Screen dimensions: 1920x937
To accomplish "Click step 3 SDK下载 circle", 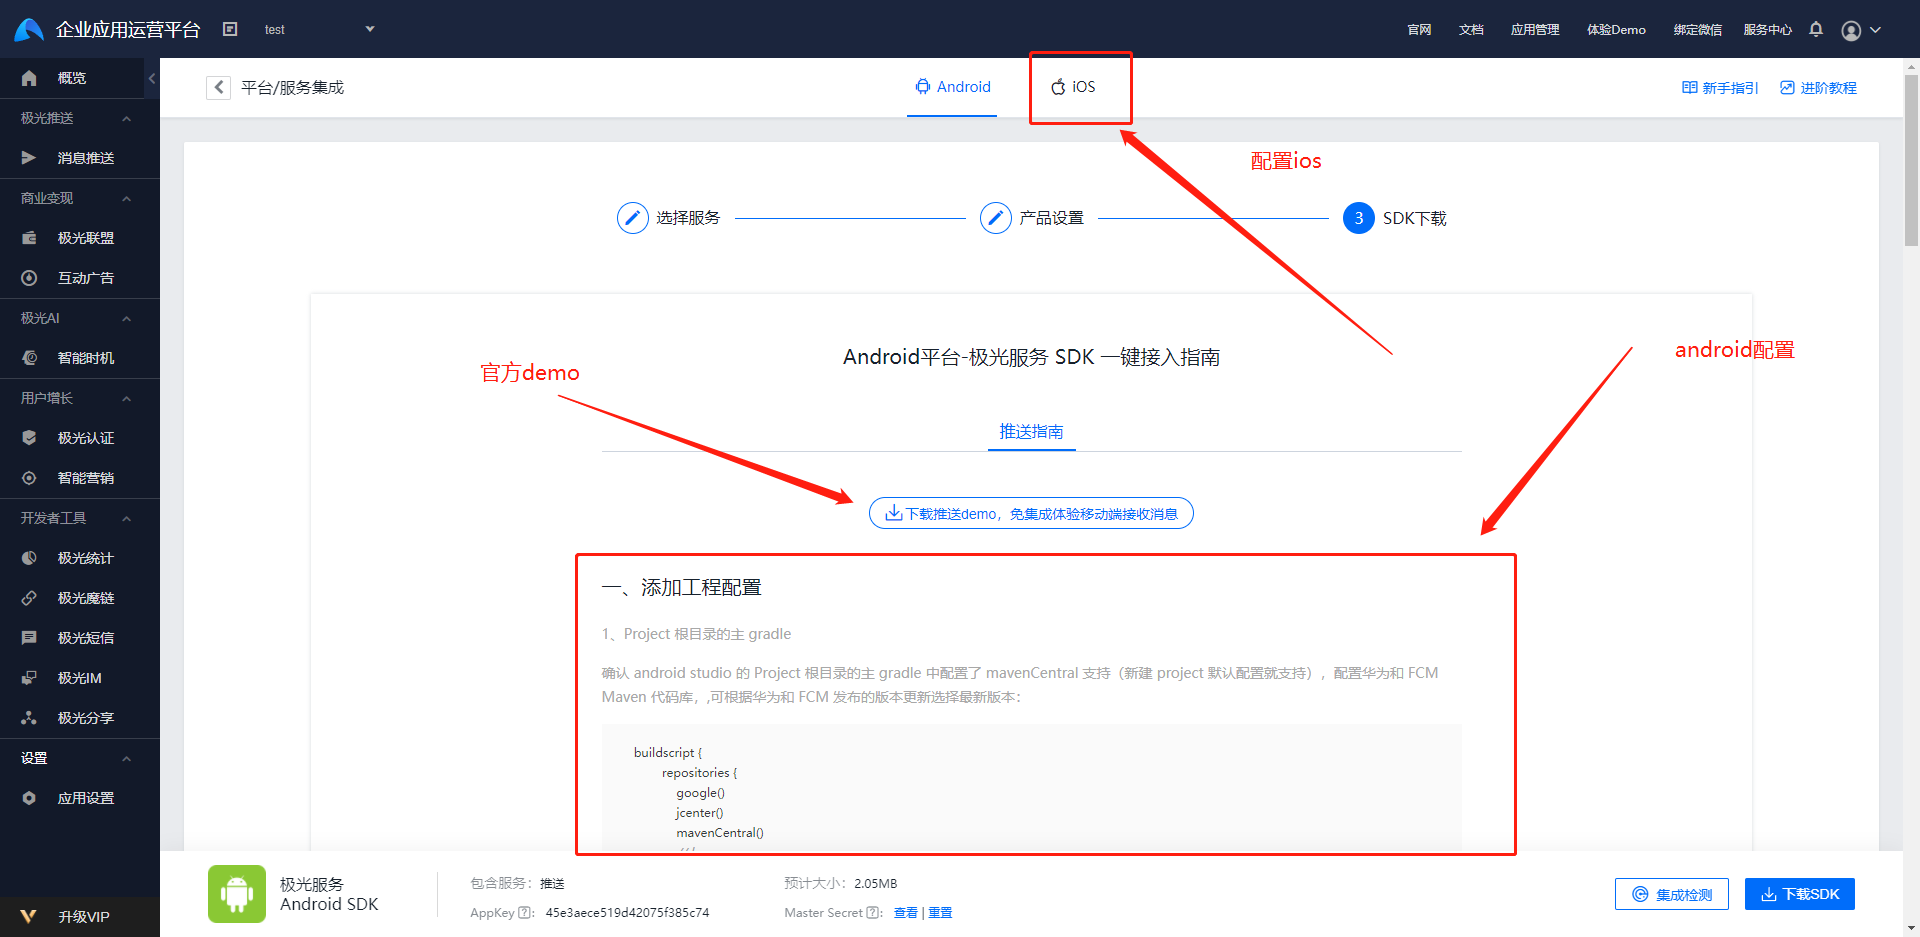I will pos(1358,218).
